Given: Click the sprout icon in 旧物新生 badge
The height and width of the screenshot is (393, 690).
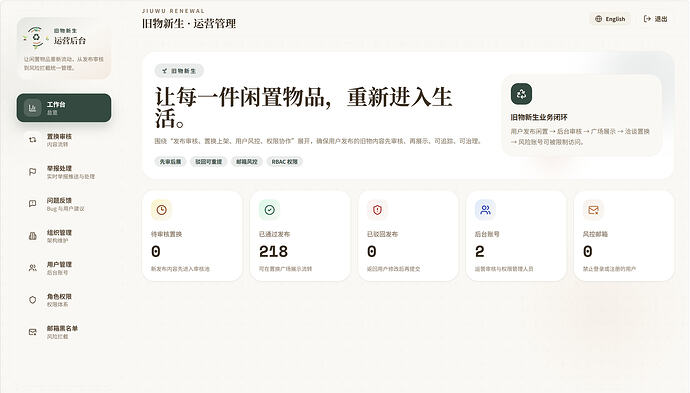Looking at the screenshot, I should [x=164, y=71].
